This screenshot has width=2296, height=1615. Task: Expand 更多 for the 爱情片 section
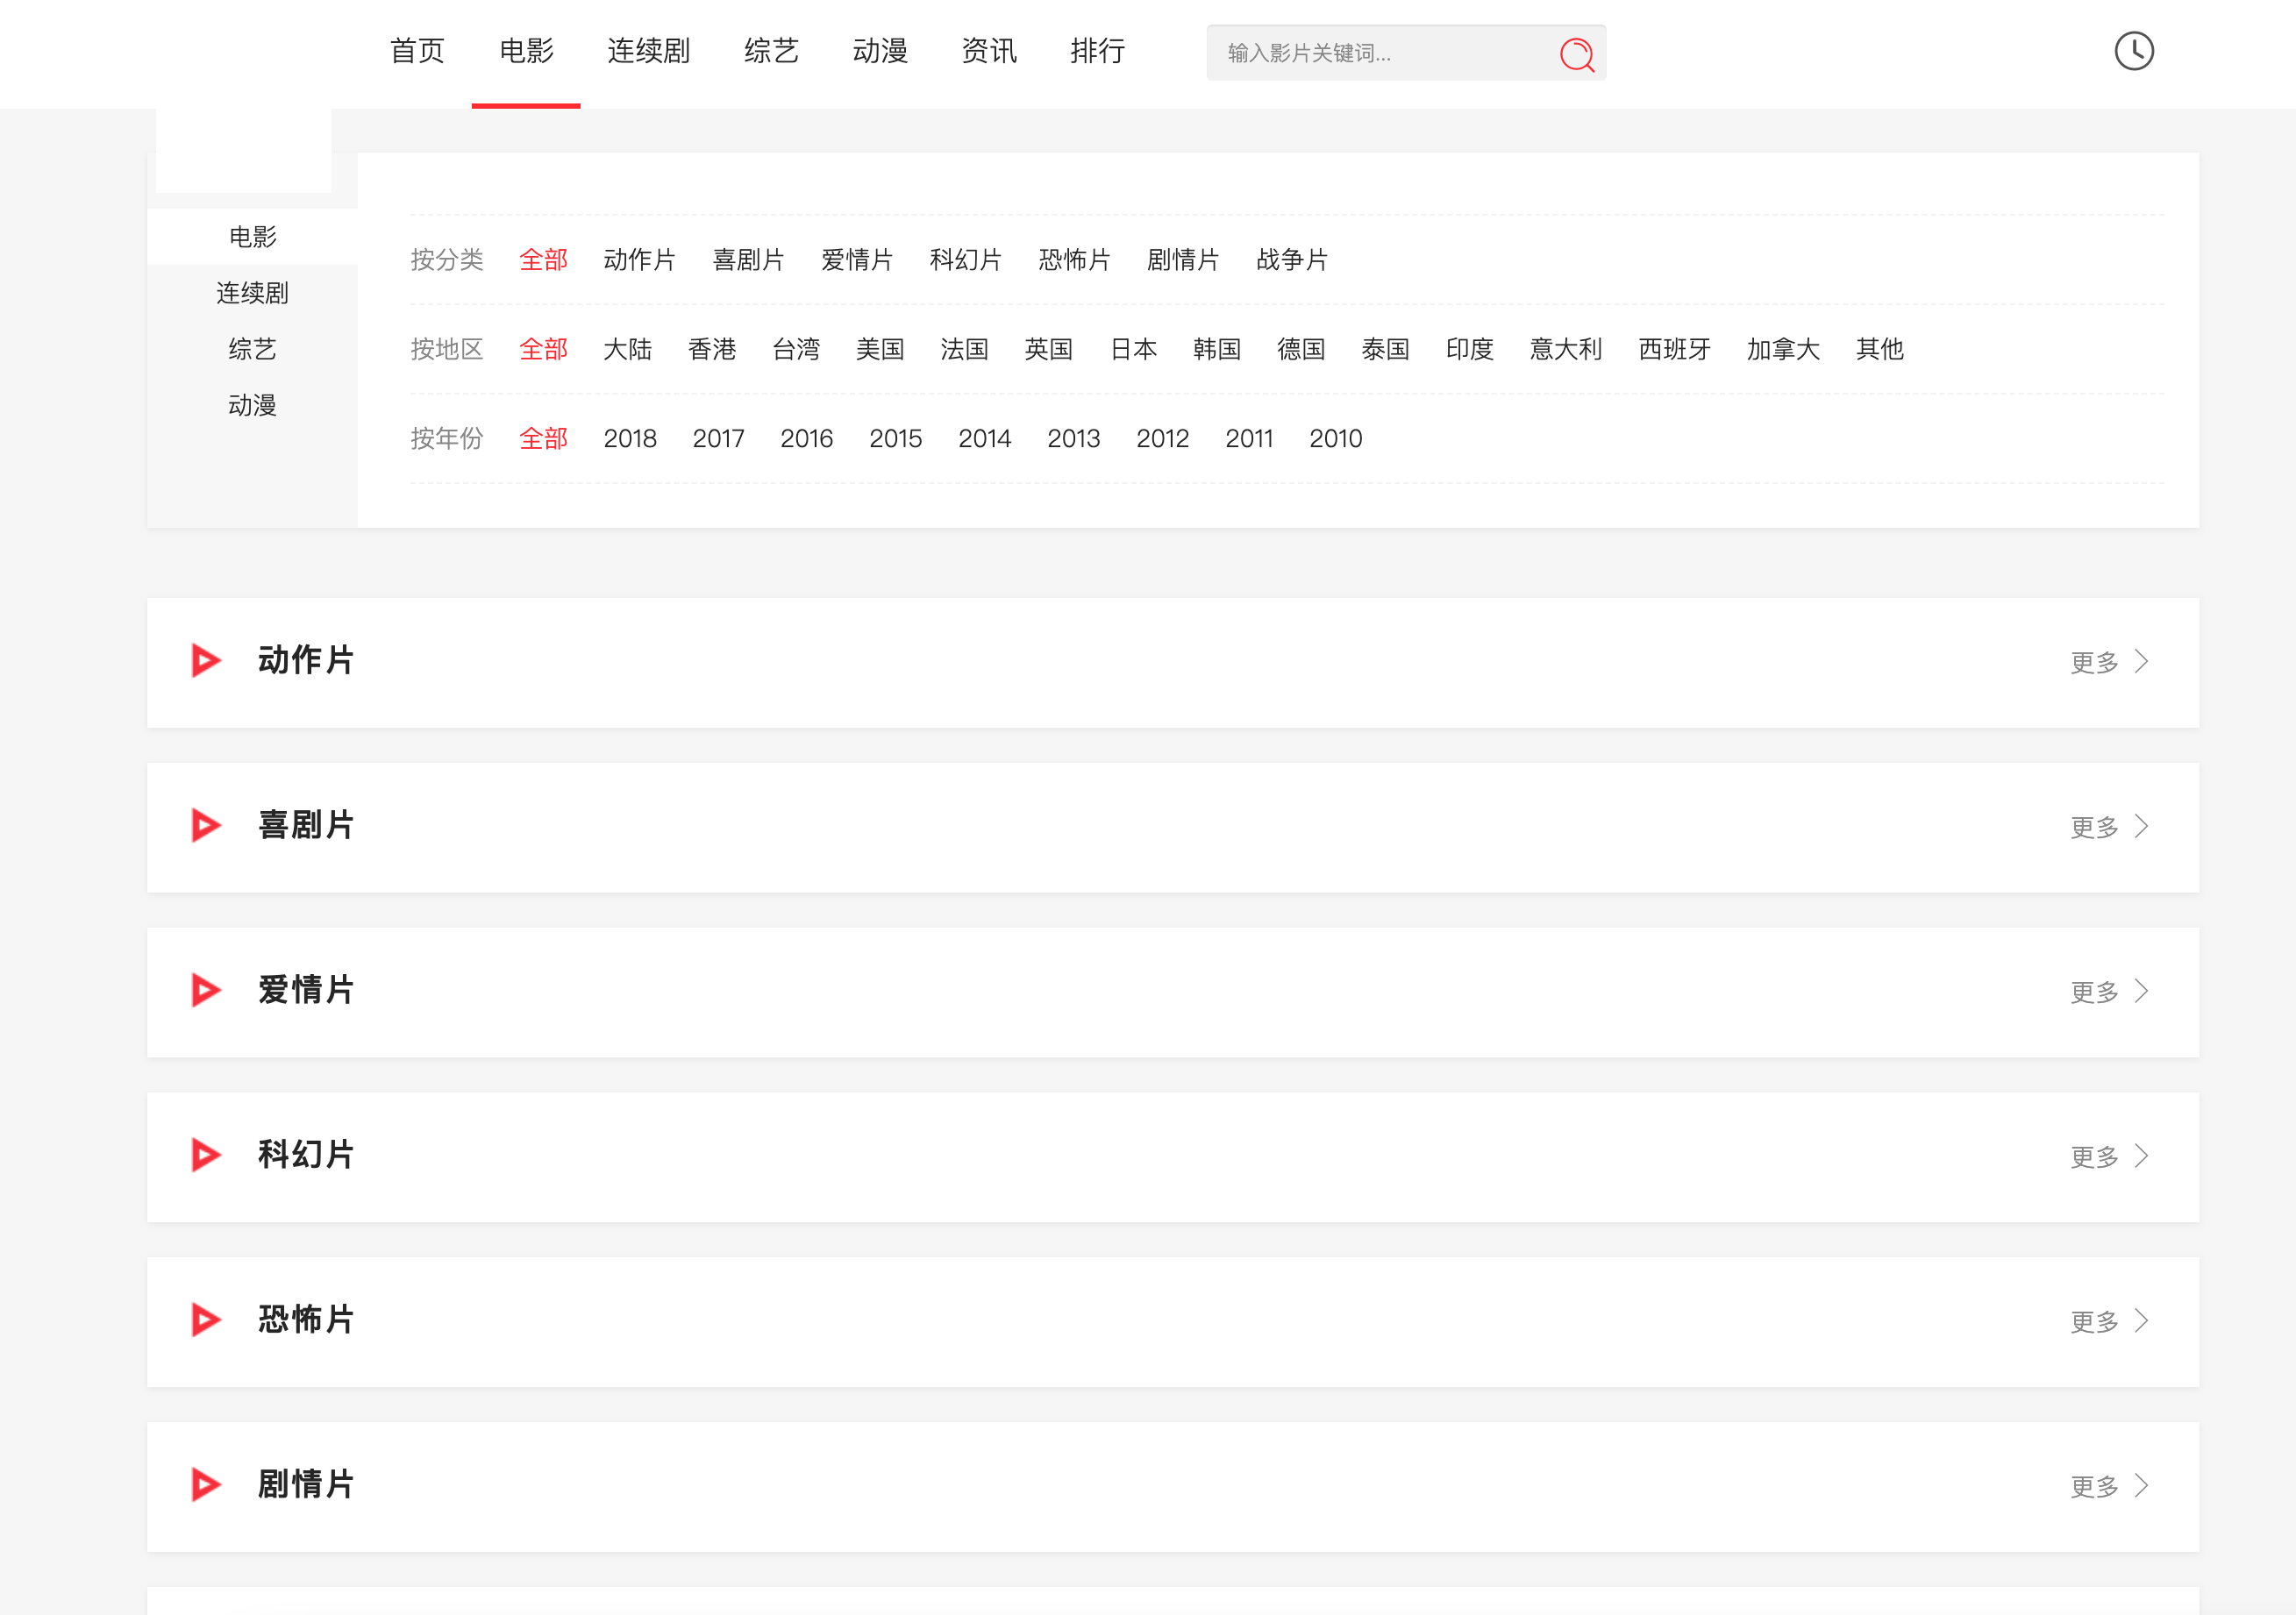pyautogui.click(x=2109, y=992)
